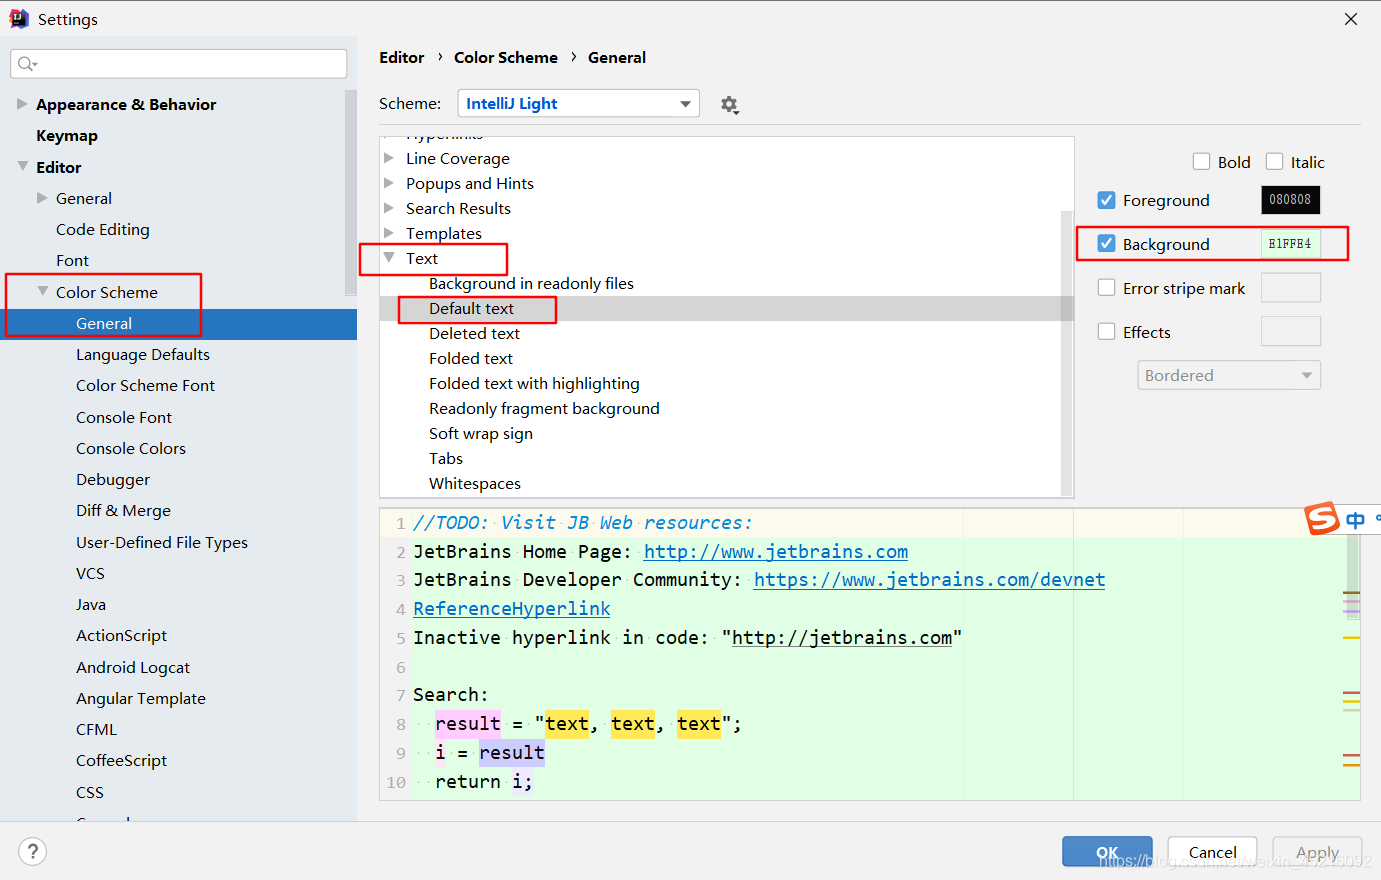Open the http://www.jetbrains.com link in preview

[x=776, y=552]
